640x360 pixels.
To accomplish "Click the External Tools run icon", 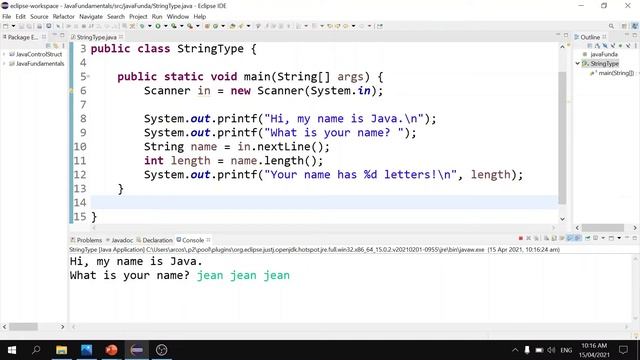I will (190, 26).
